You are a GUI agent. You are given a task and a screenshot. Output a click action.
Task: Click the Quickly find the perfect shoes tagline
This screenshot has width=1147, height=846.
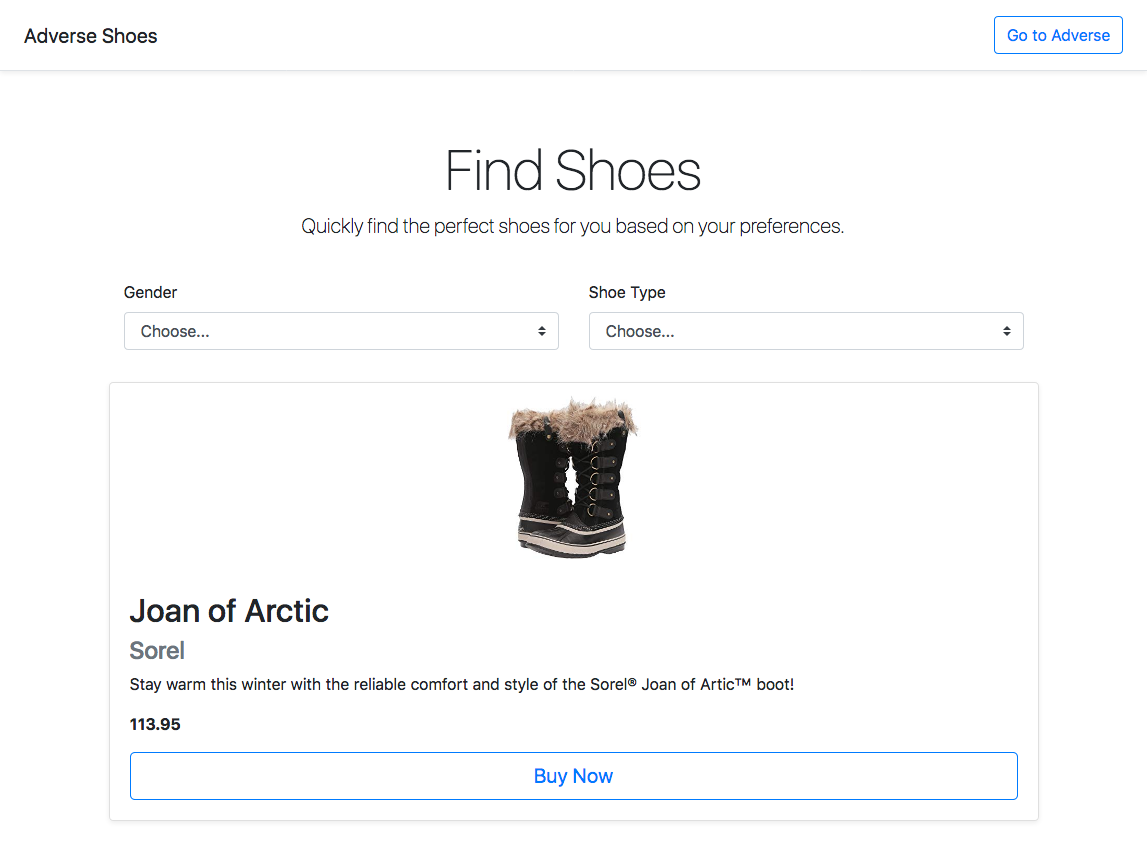573,227
